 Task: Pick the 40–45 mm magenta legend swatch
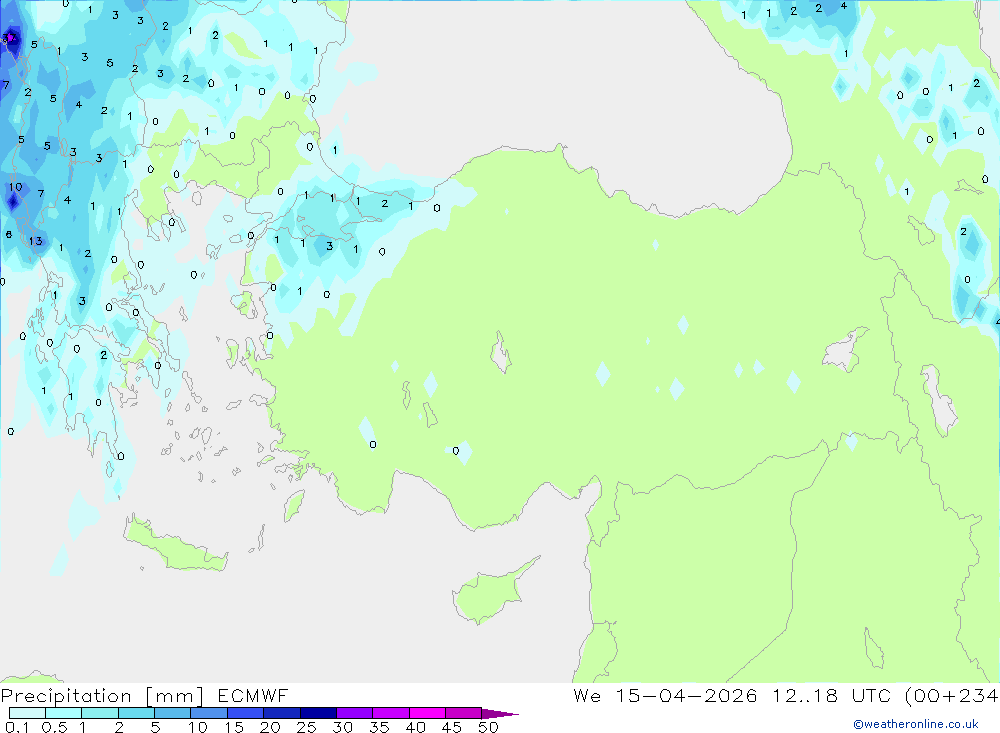coord(427,713)
